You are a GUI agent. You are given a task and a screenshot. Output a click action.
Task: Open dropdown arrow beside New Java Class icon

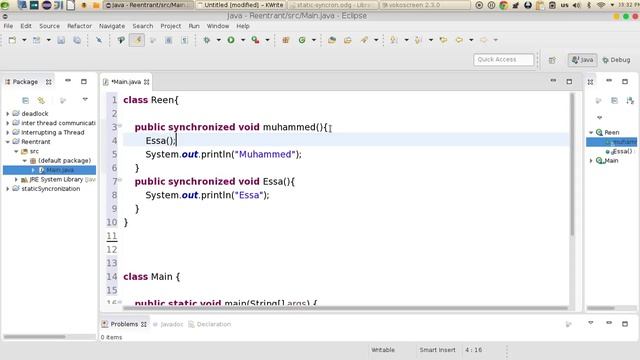[314, 40]
